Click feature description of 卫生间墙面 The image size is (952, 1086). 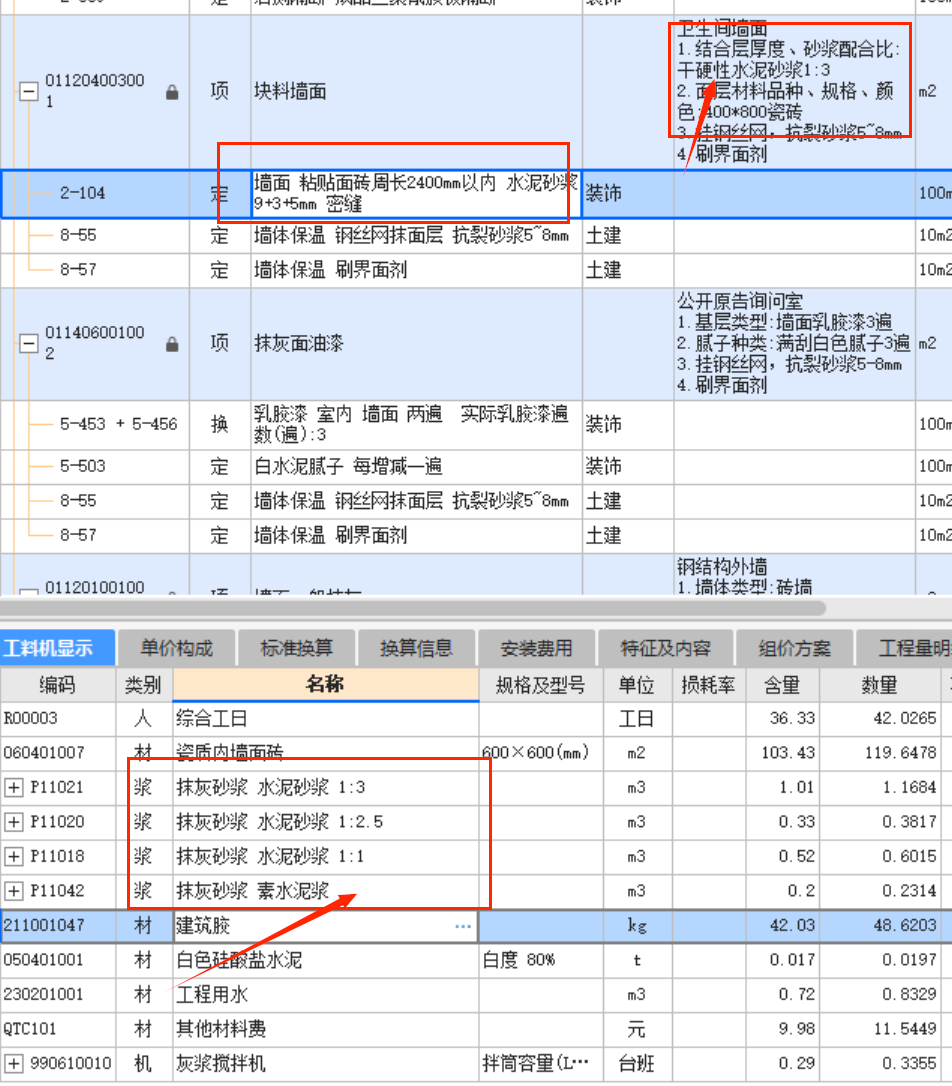pyautogui.click(x=794, y=91)
